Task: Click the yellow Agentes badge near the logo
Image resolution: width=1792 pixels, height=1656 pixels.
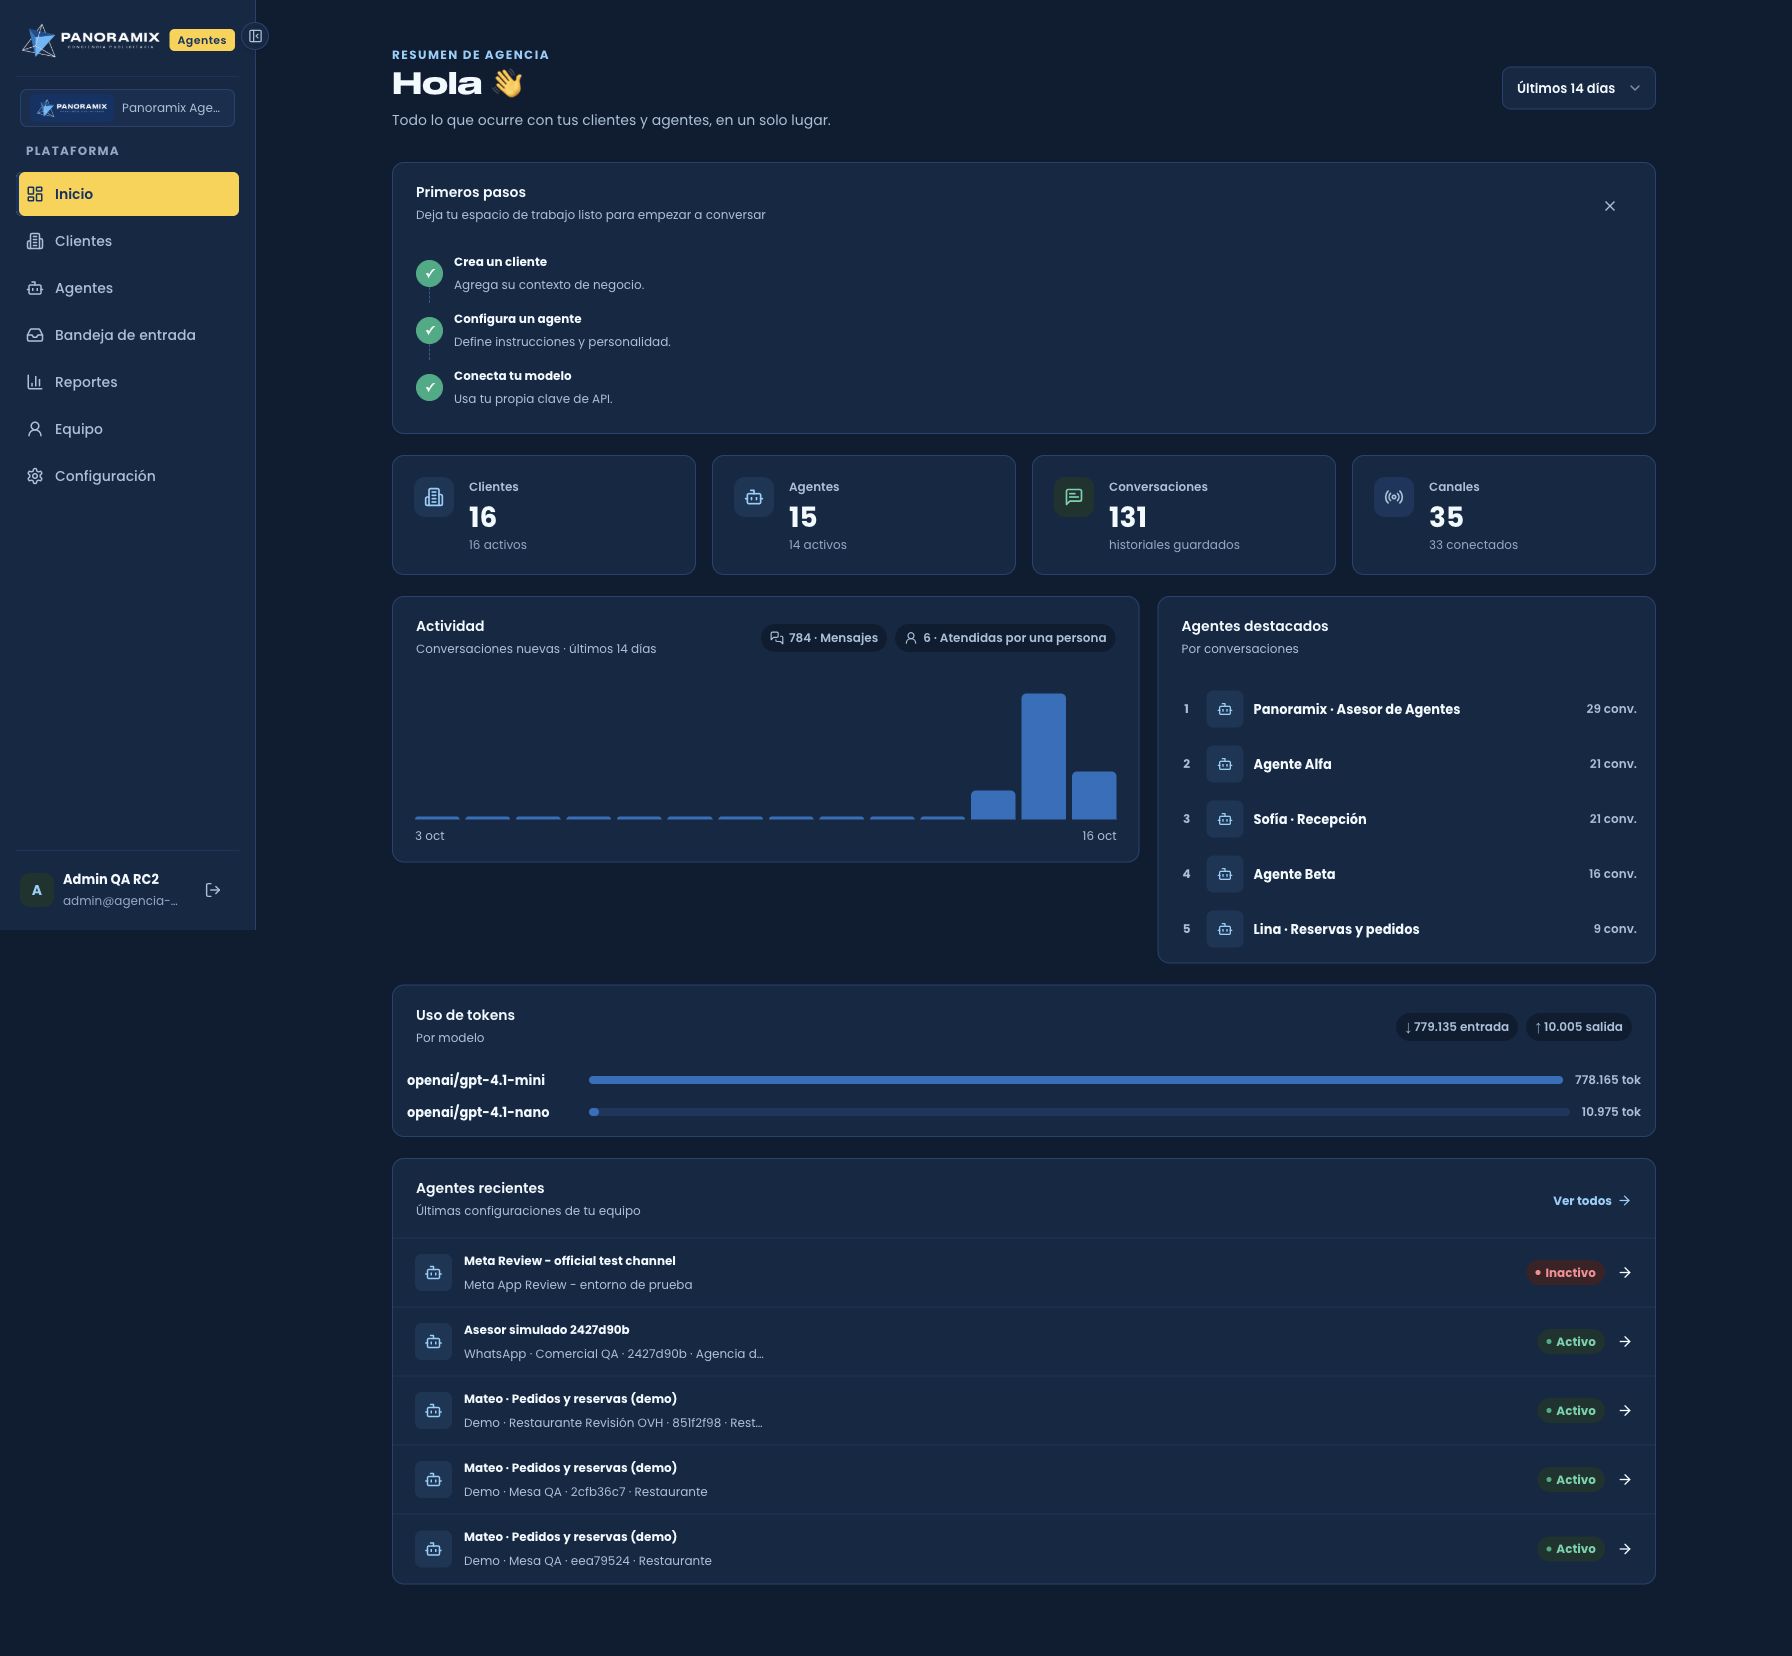Action: [202, 40]
